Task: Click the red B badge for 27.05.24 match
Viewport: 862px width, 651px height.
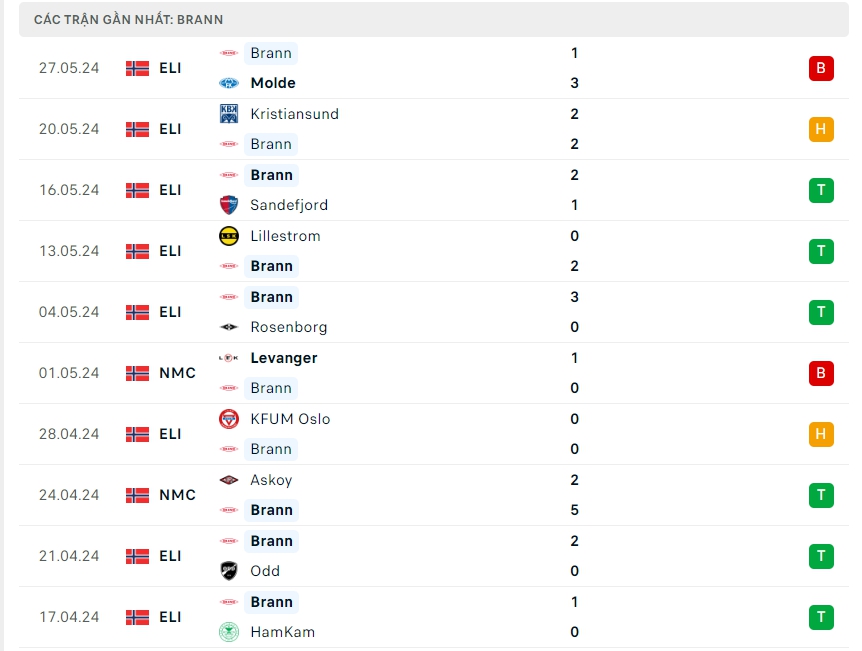Action: tap(821, 68)
